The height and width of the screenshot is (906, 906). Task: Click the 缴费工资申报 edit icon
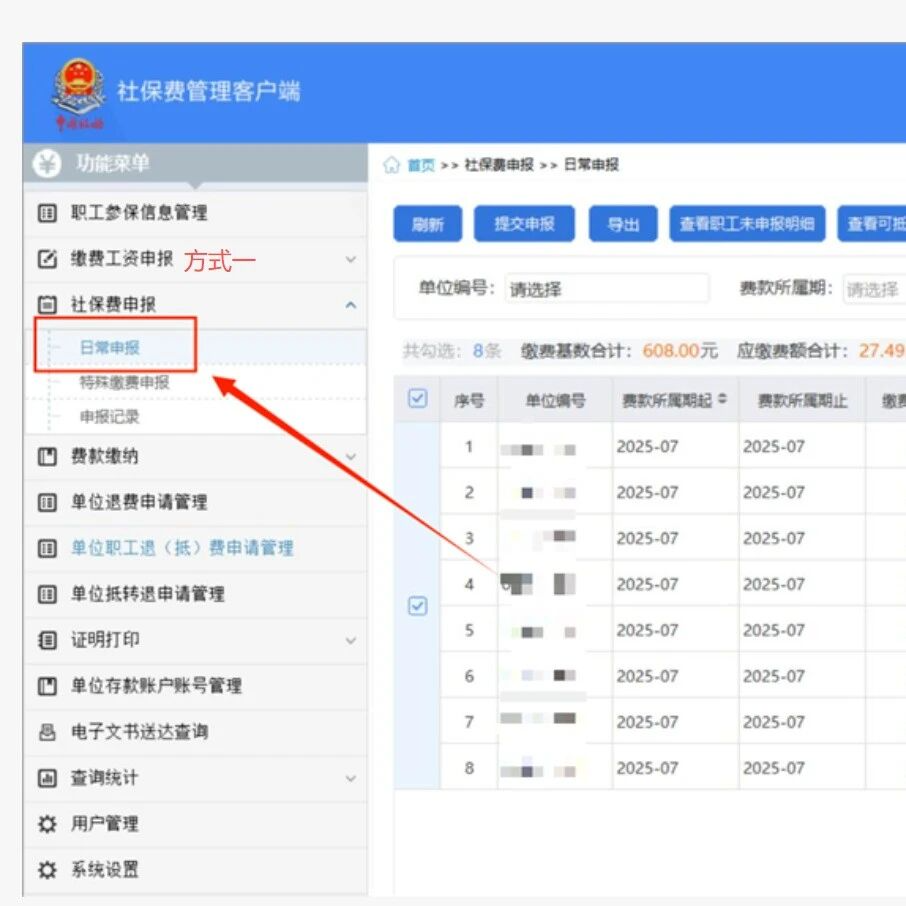(46, 259)
